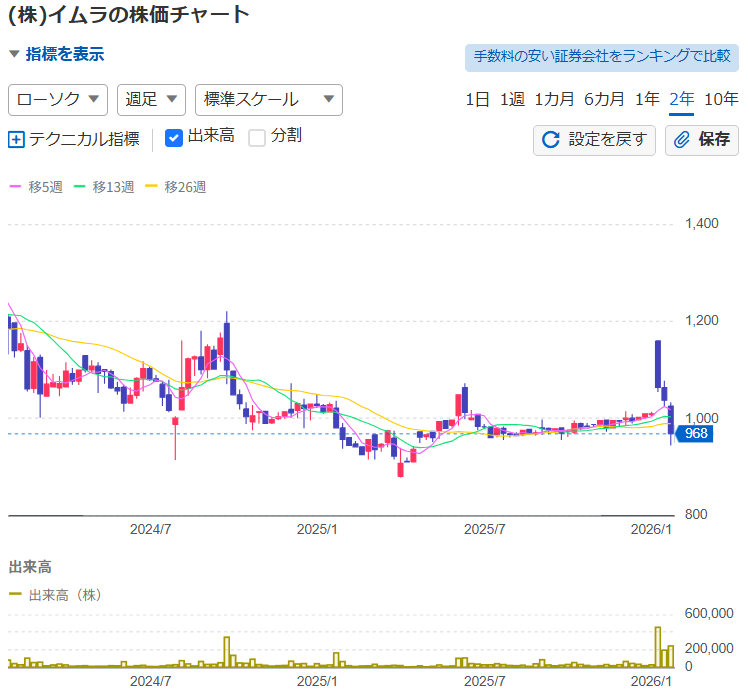The height and width of the screenshot is (690, 749).
Task: Uncheck the 出来高 checkbox
Action: (173, 137)
